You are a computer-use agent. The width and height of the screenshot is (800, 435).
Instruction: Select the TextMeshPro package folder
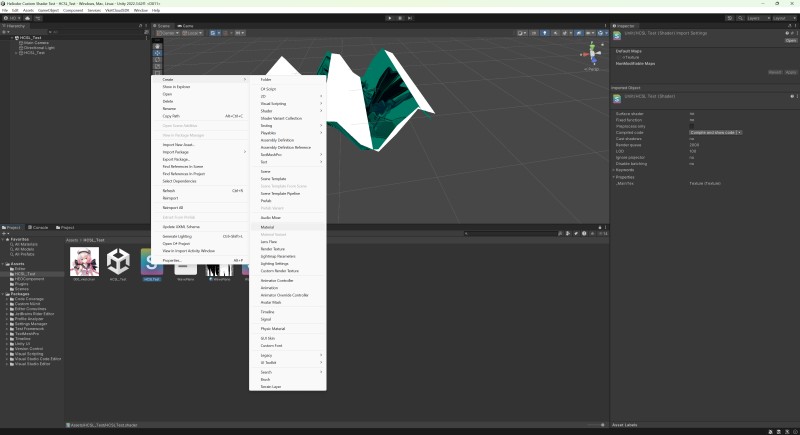(27, 334)
